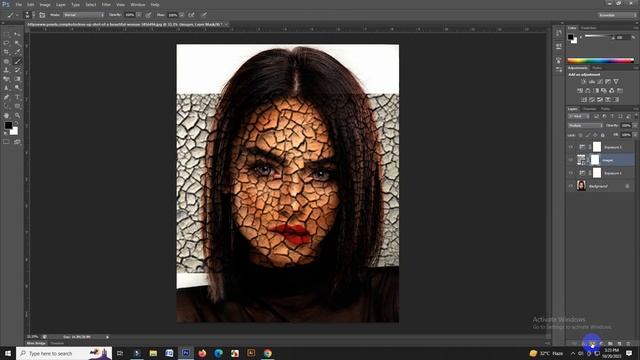640x360 pixels.
Task: Open the Window menu
Action: (x=138, y=5)
